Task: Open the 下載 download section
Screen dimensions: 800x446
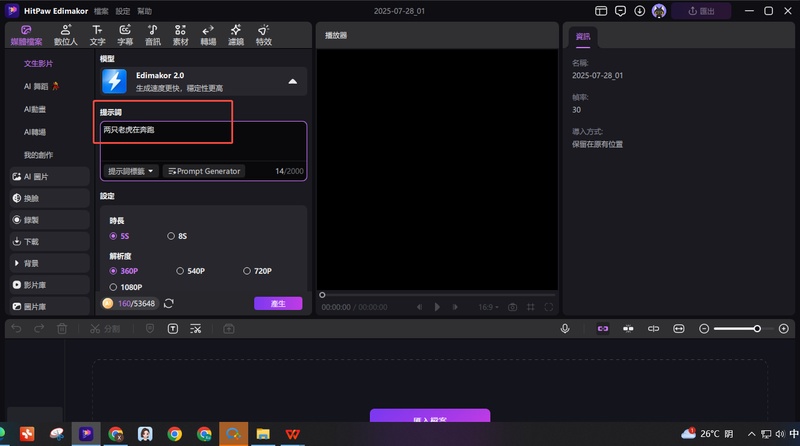Action: (49, 241)
